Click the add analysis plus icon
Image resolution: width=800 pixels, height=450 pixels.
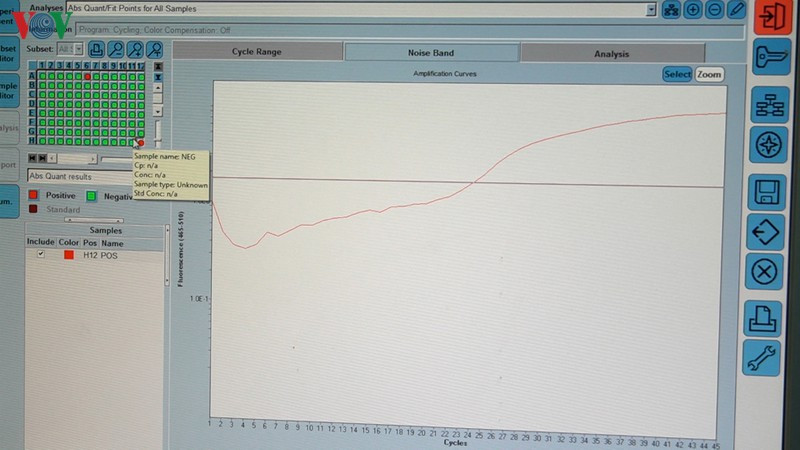point(693,10)
